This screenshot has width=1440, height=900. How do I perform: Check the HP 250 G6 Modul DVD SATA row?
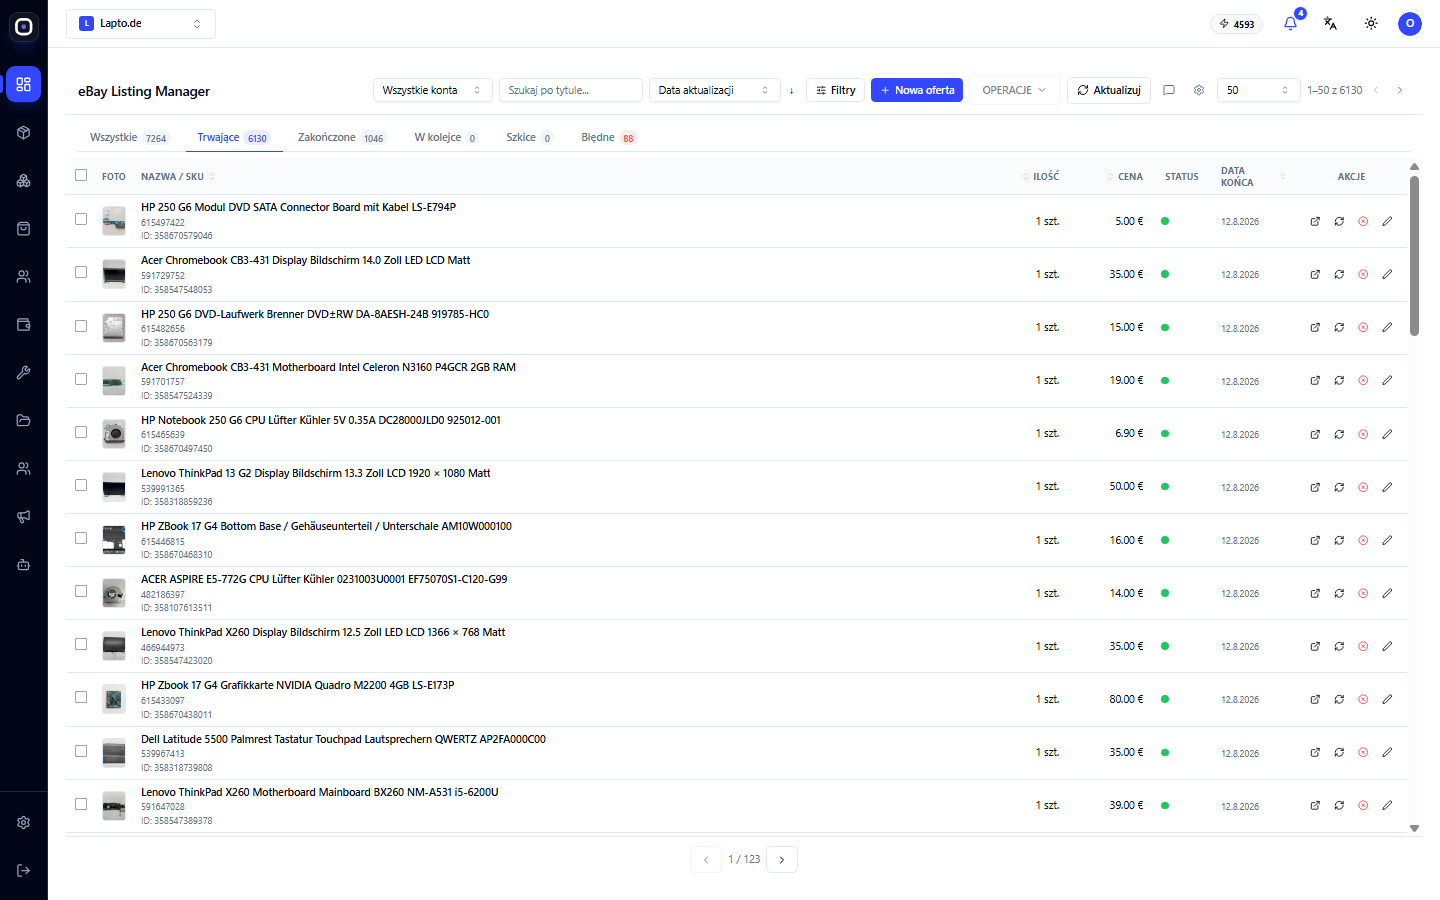click(81, 219)
